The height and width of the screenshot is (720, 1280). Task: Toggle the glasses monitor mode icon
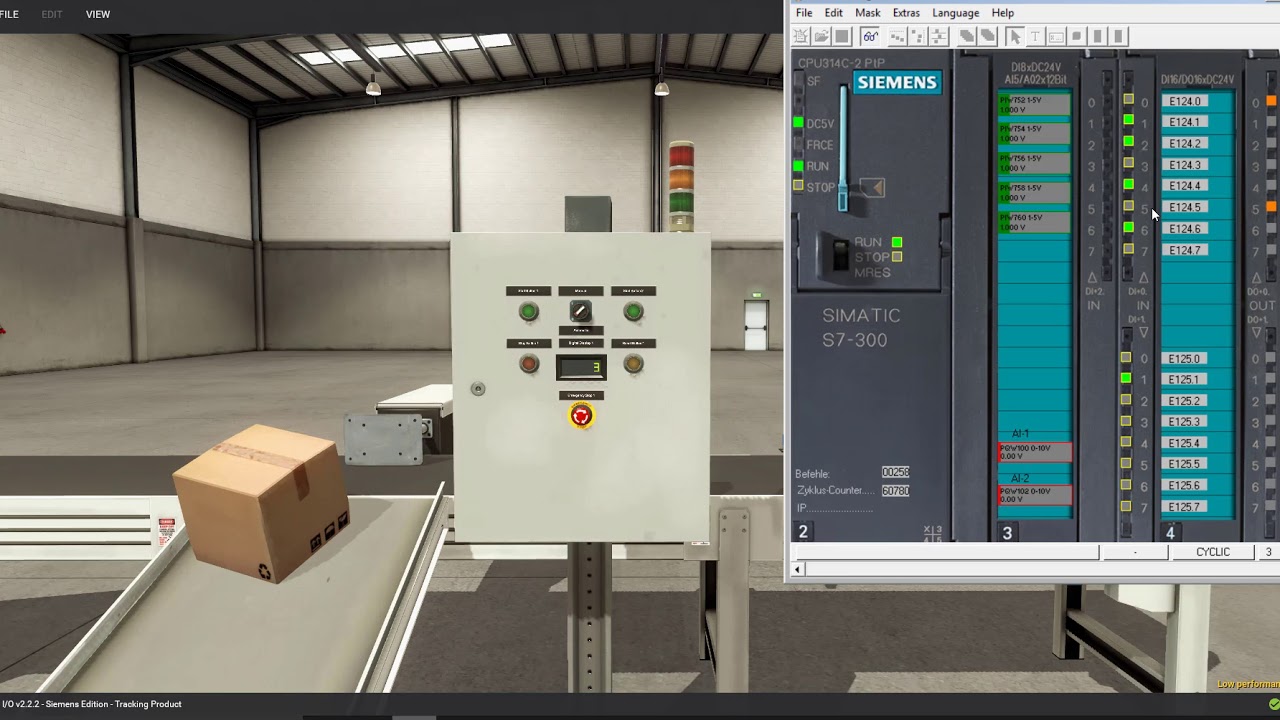(870, 36)
